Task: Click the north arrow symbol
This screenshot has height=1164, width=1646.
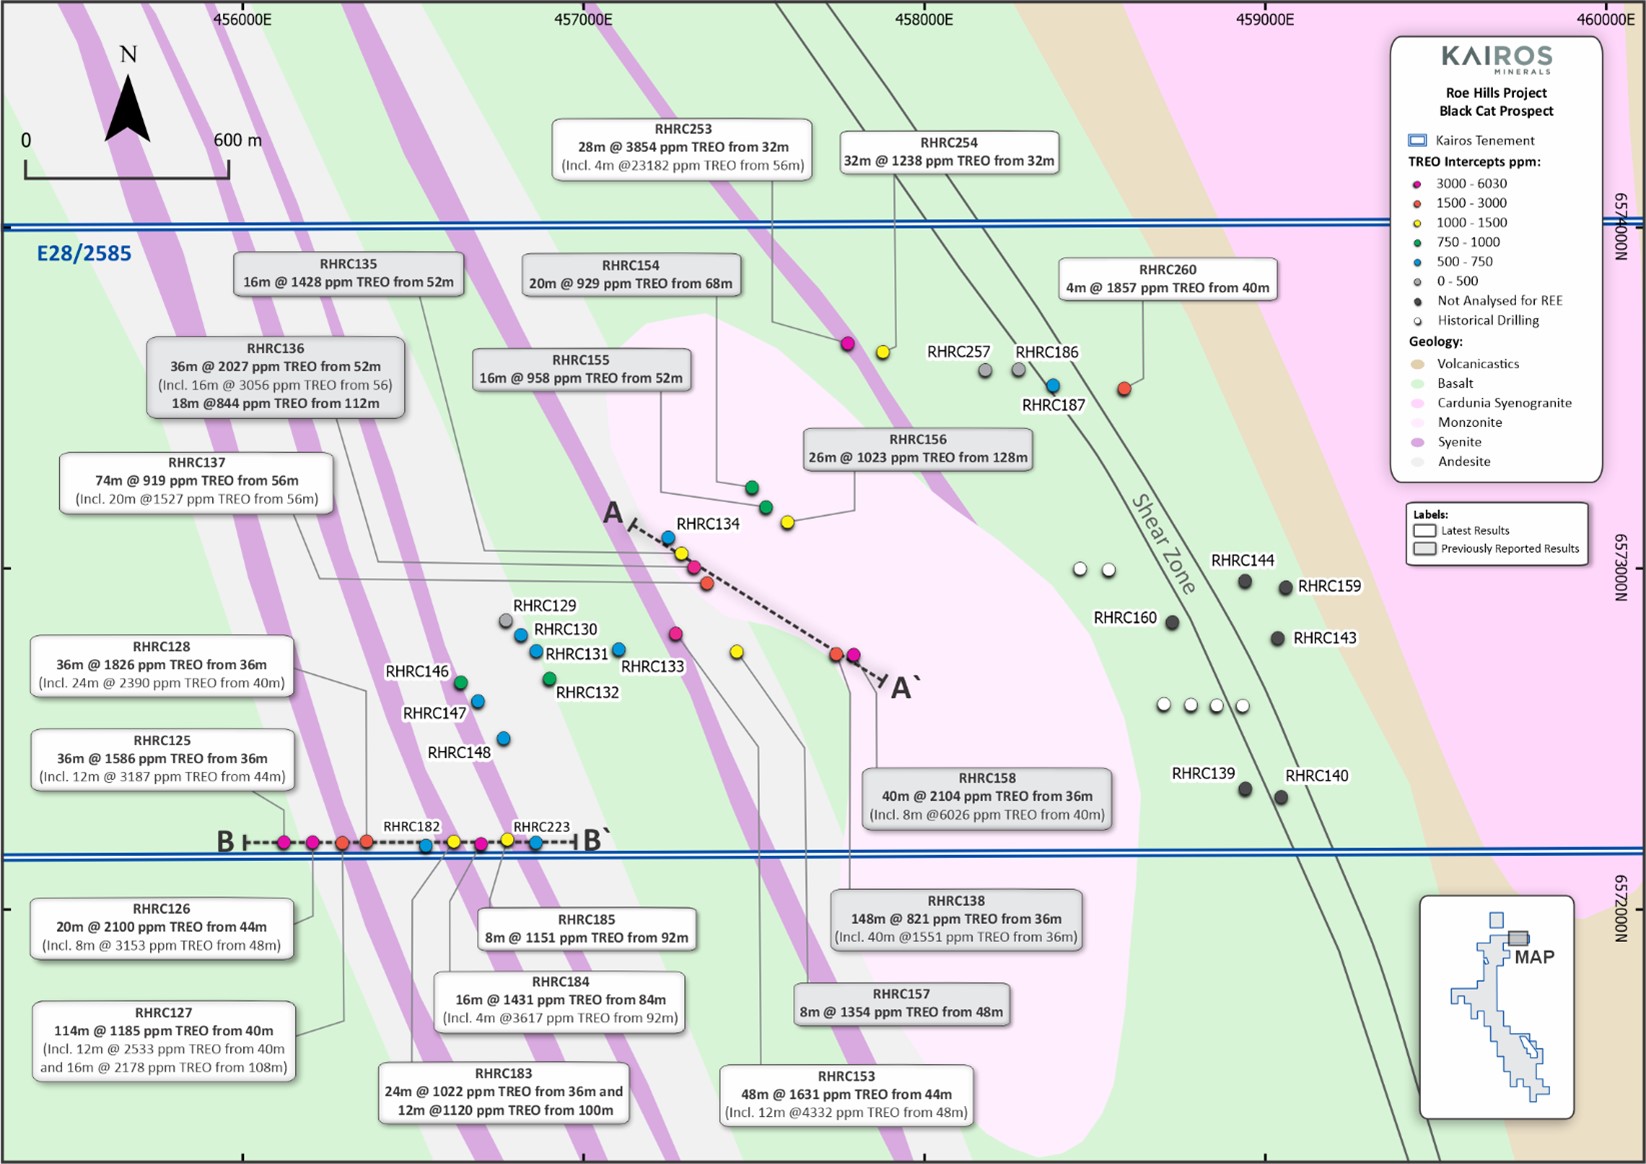Action: coord(128,107)
